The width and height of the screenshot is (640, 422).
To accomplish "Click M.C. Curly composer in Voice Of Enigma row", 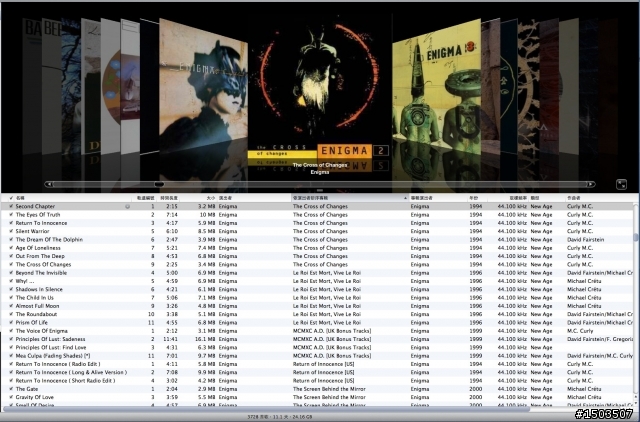I will coord(580,331).
